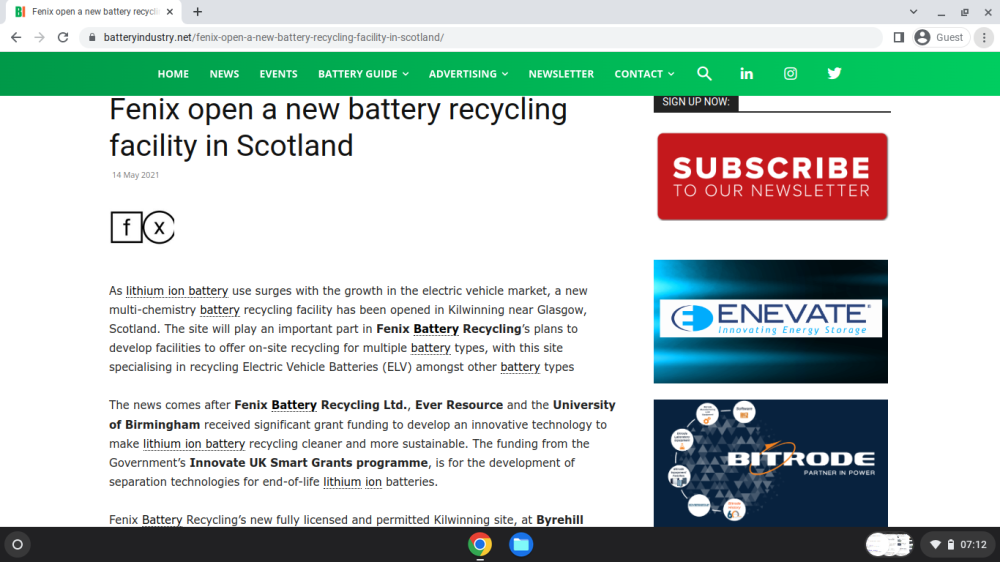Open Chrome three-dot menu

point(984,38)
